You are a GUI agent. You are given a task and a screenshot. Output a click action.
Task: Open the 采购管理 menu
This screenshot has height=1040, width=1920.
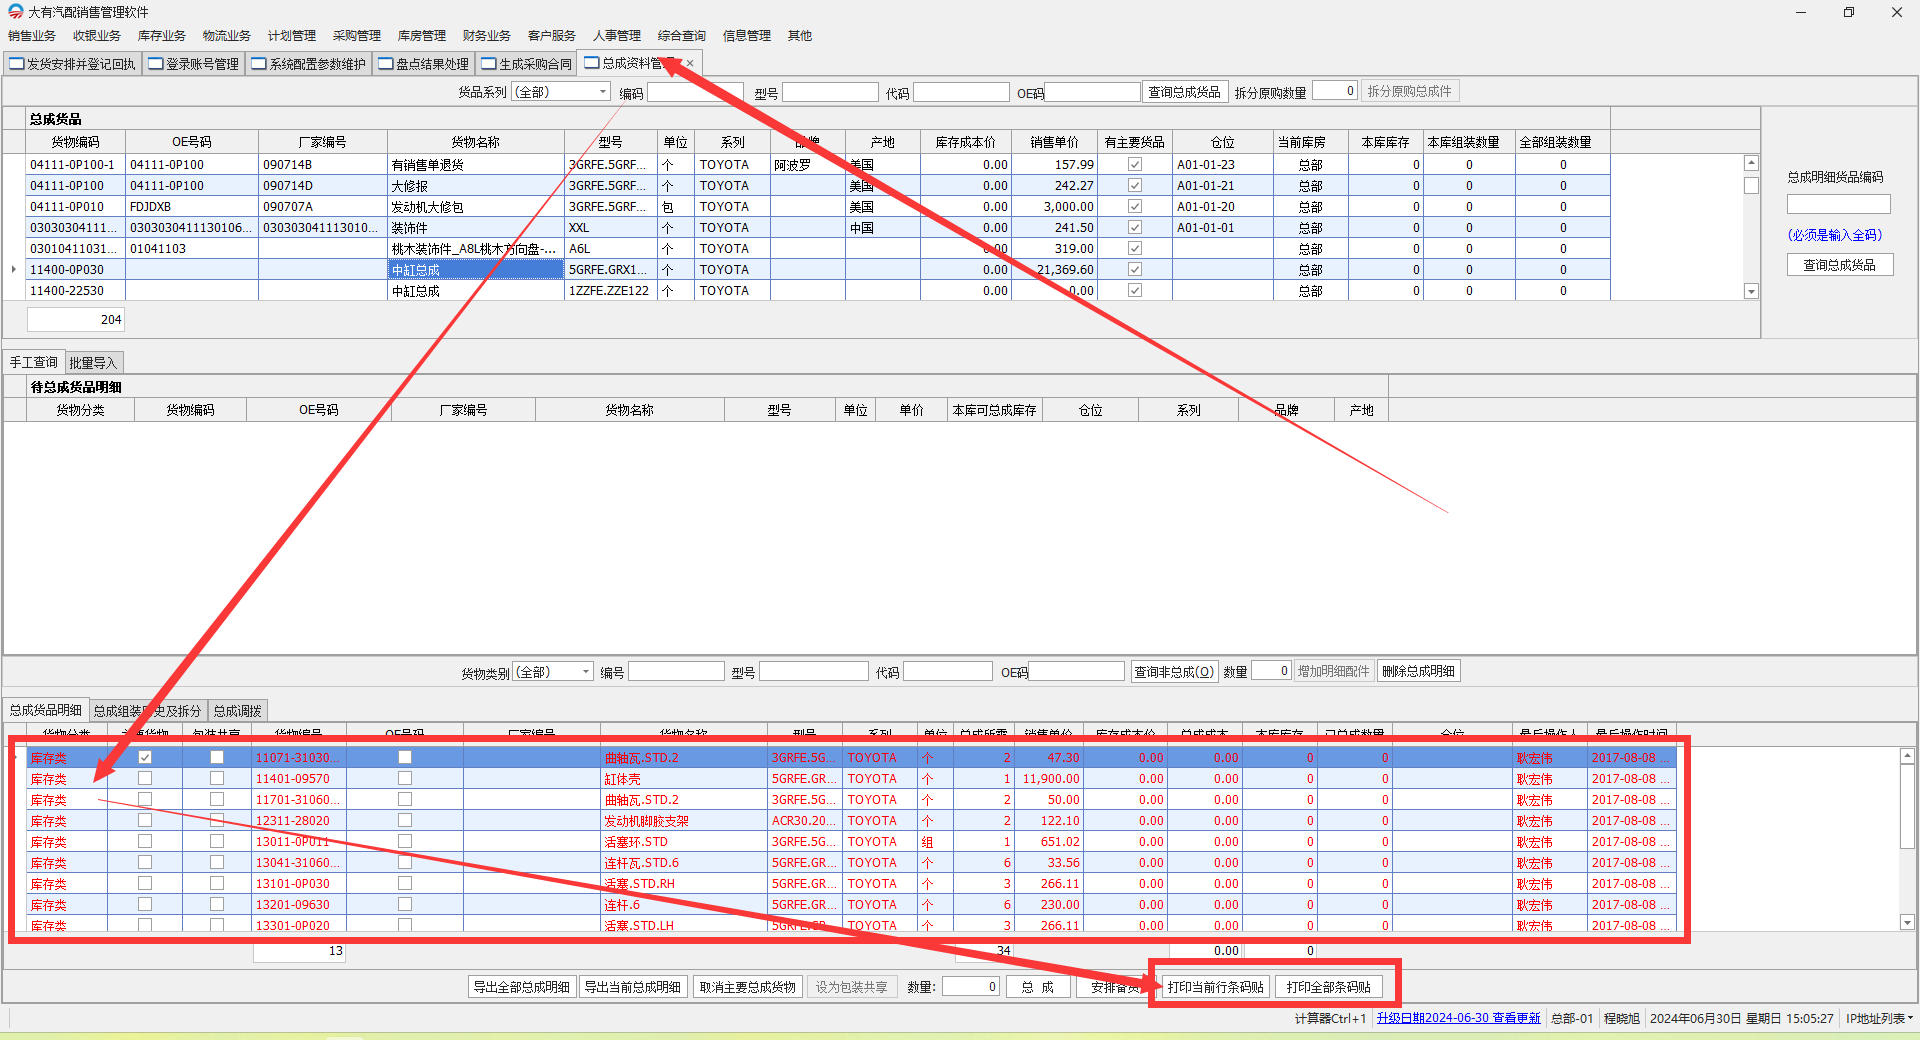tap(357, 36)
